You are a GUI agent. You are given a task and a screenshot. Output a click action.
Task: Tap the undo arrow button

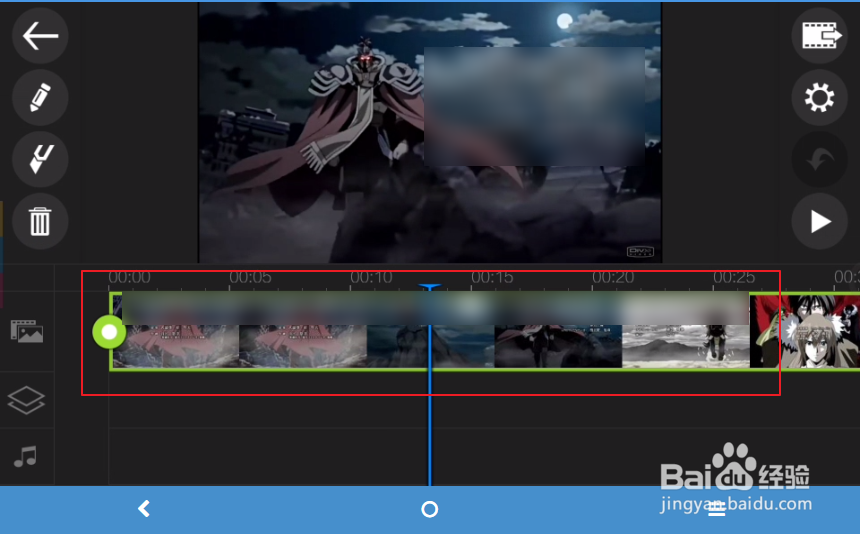coord(820,160)
